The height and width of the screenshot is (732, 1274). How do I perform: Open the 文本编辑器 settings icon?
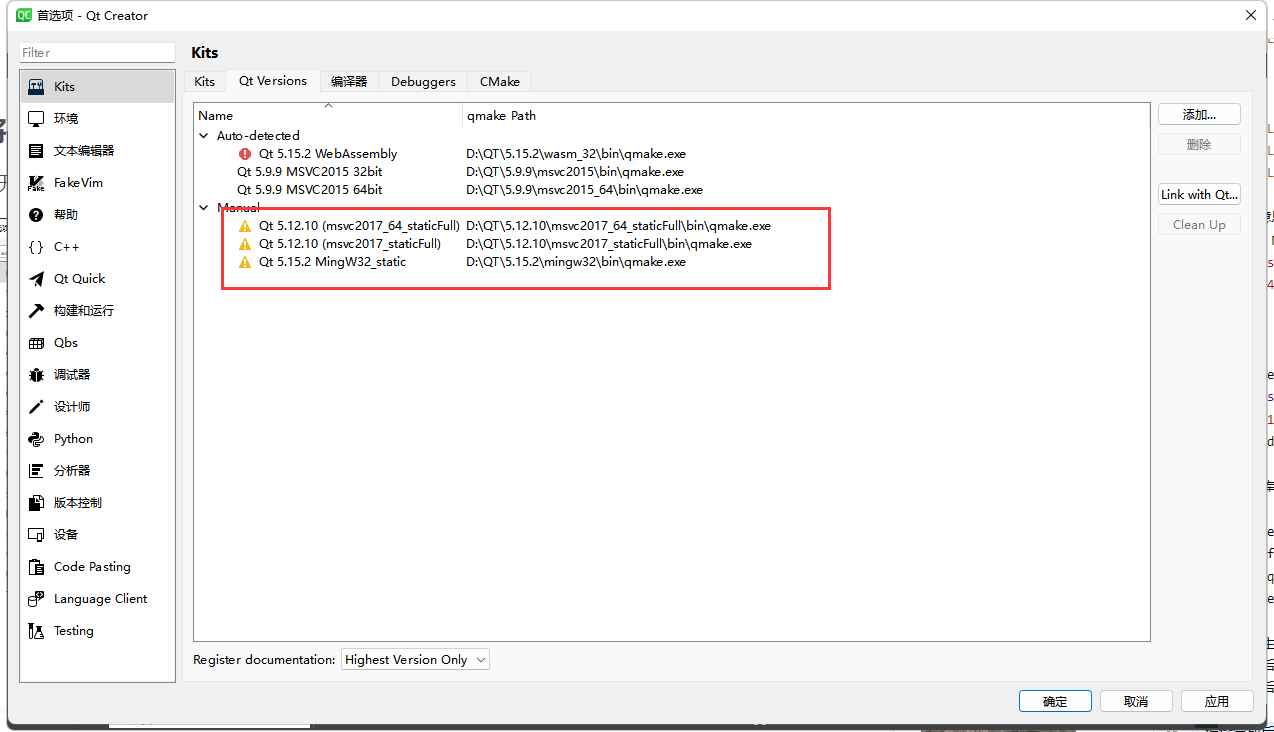pyautogui.click(x=36, y=151)
